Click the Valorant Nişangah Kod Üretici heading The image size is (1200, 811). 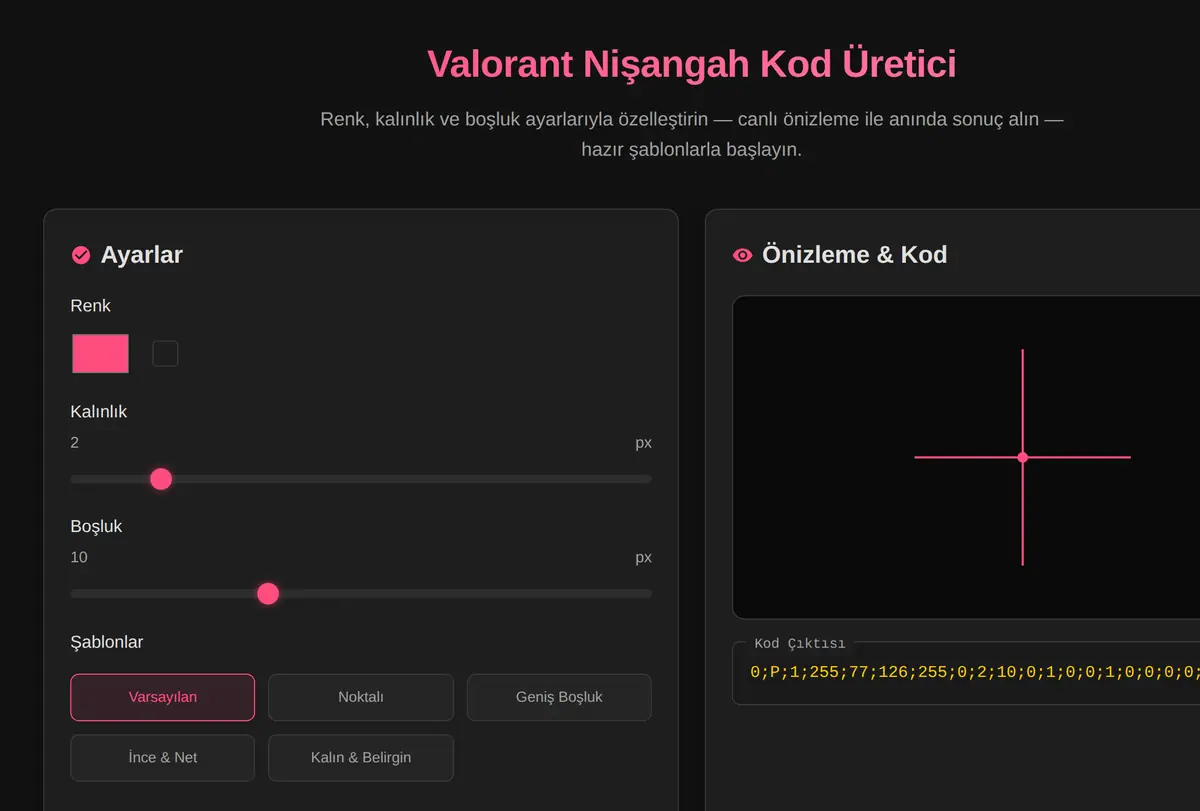(691, 64)
